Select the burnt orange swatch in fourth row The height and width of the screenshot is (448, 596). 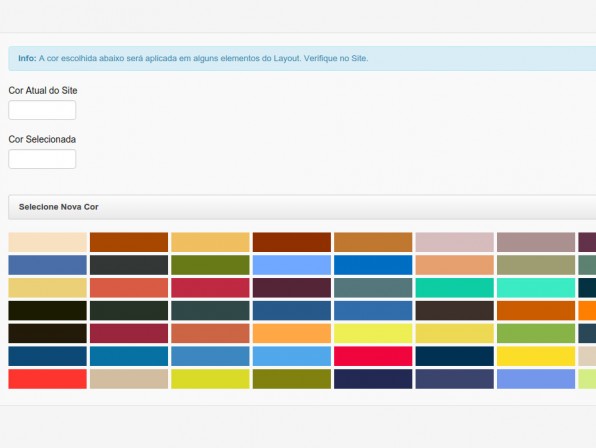pyautogui.click(x=536, y=310)
